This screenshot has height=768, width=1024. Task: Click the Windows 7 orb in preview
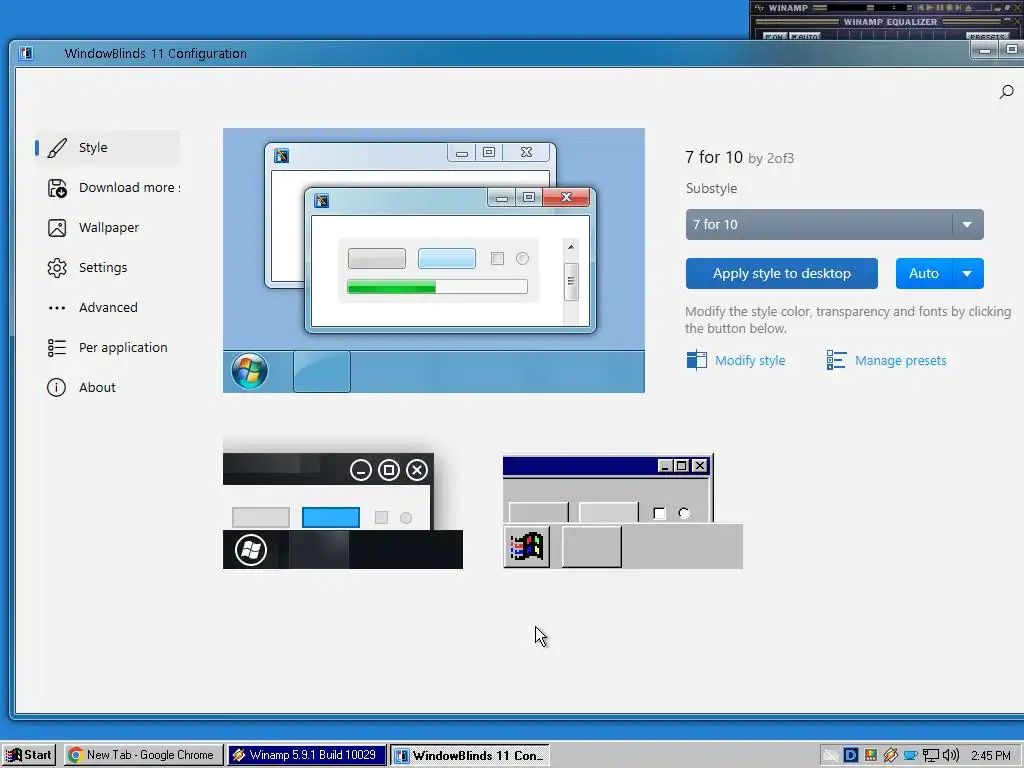[249, 371]
